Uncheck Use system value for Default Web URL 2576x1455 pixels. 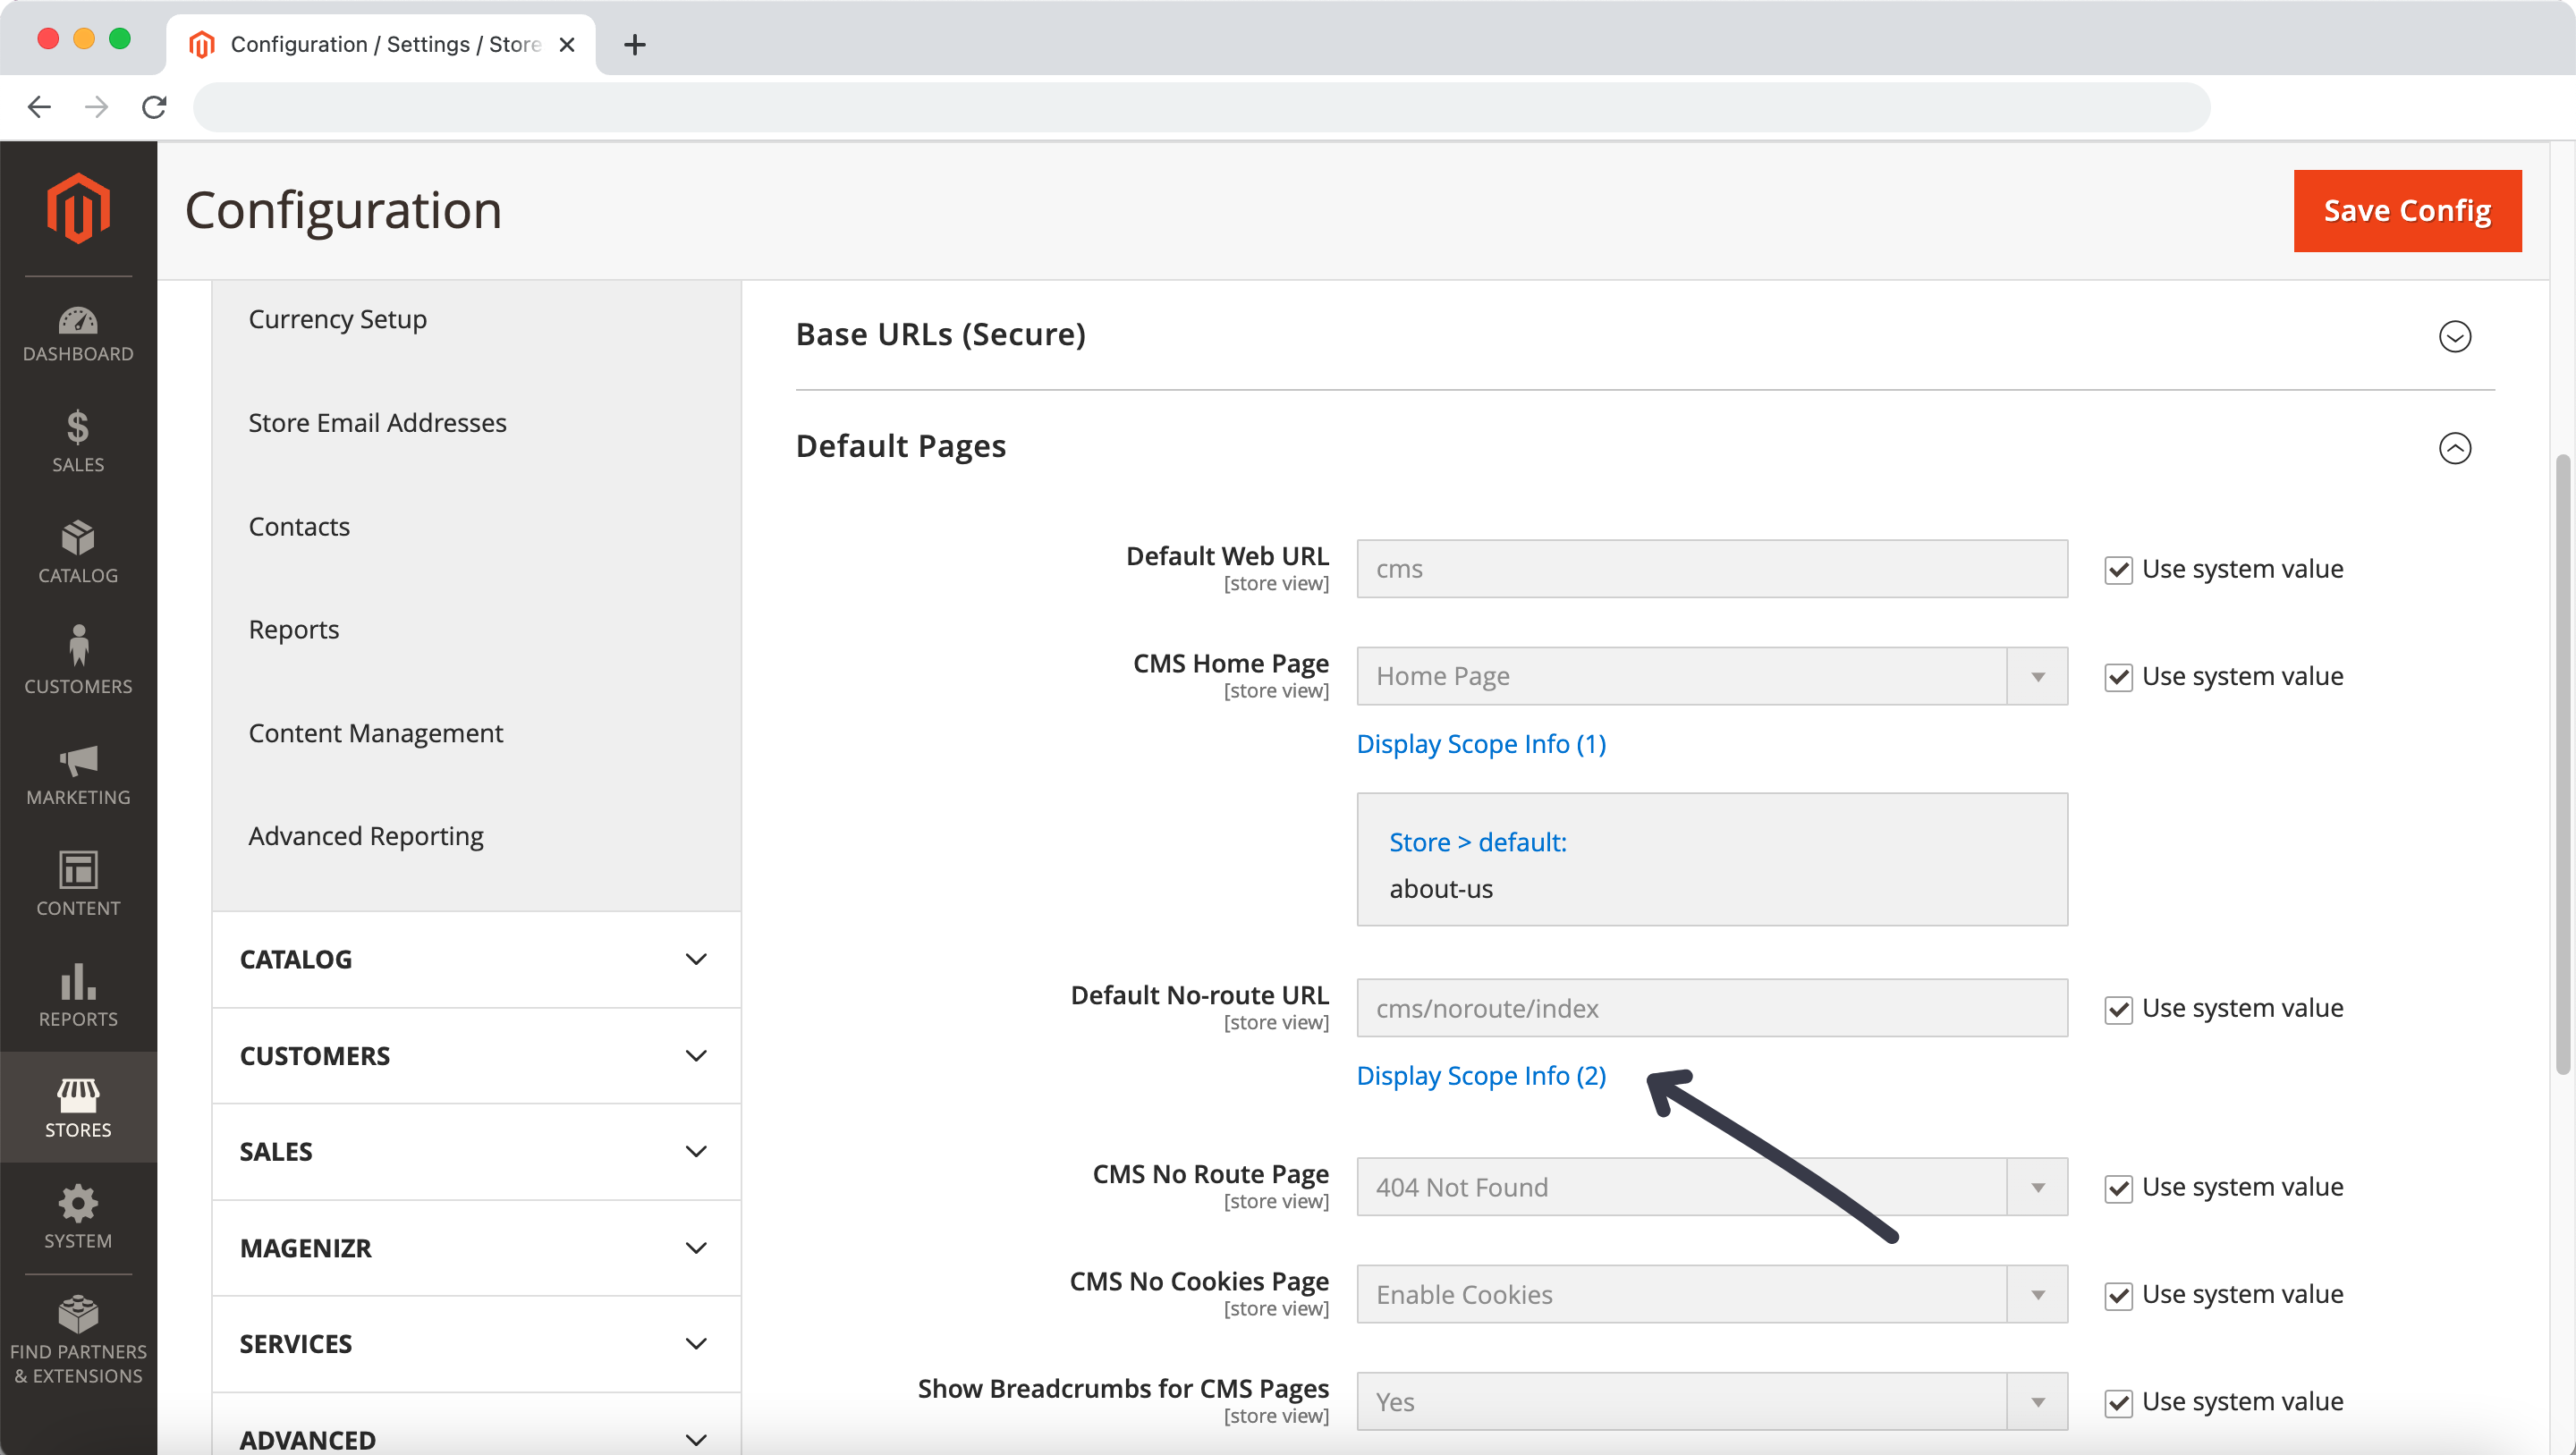(x=2118, y=570)
